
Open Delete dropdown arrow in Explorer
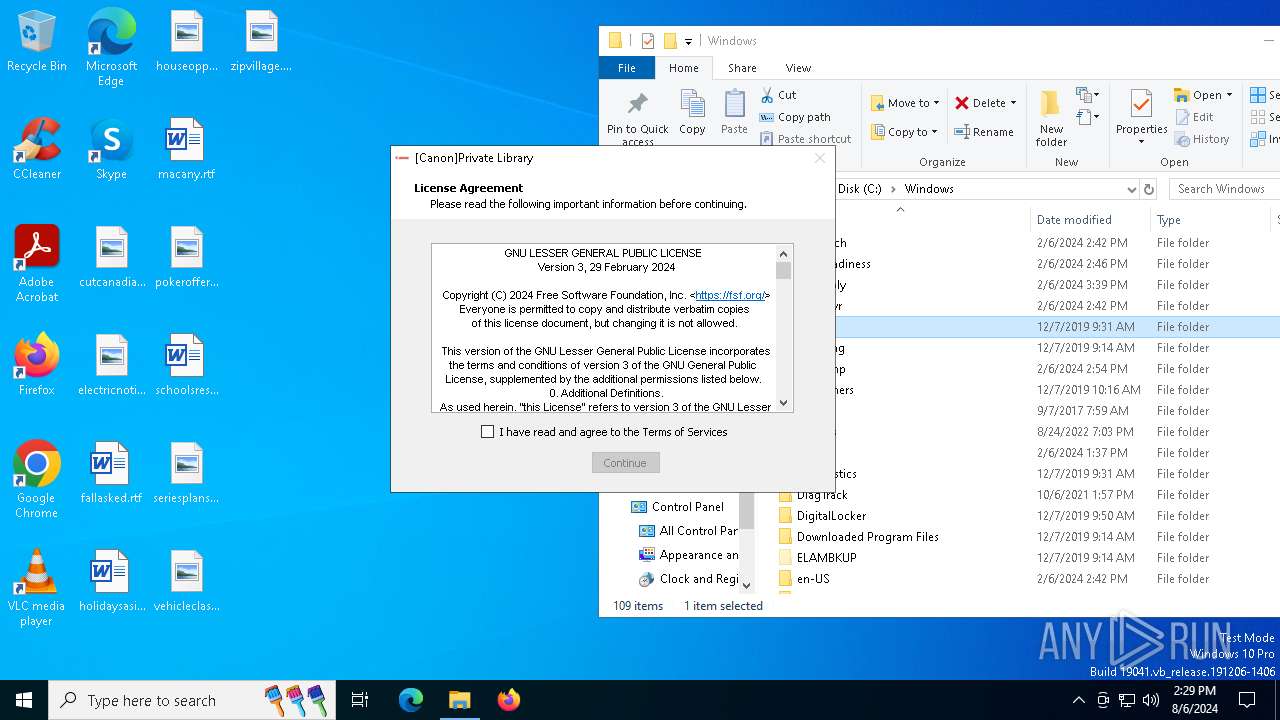click(x=1013, y=103)
